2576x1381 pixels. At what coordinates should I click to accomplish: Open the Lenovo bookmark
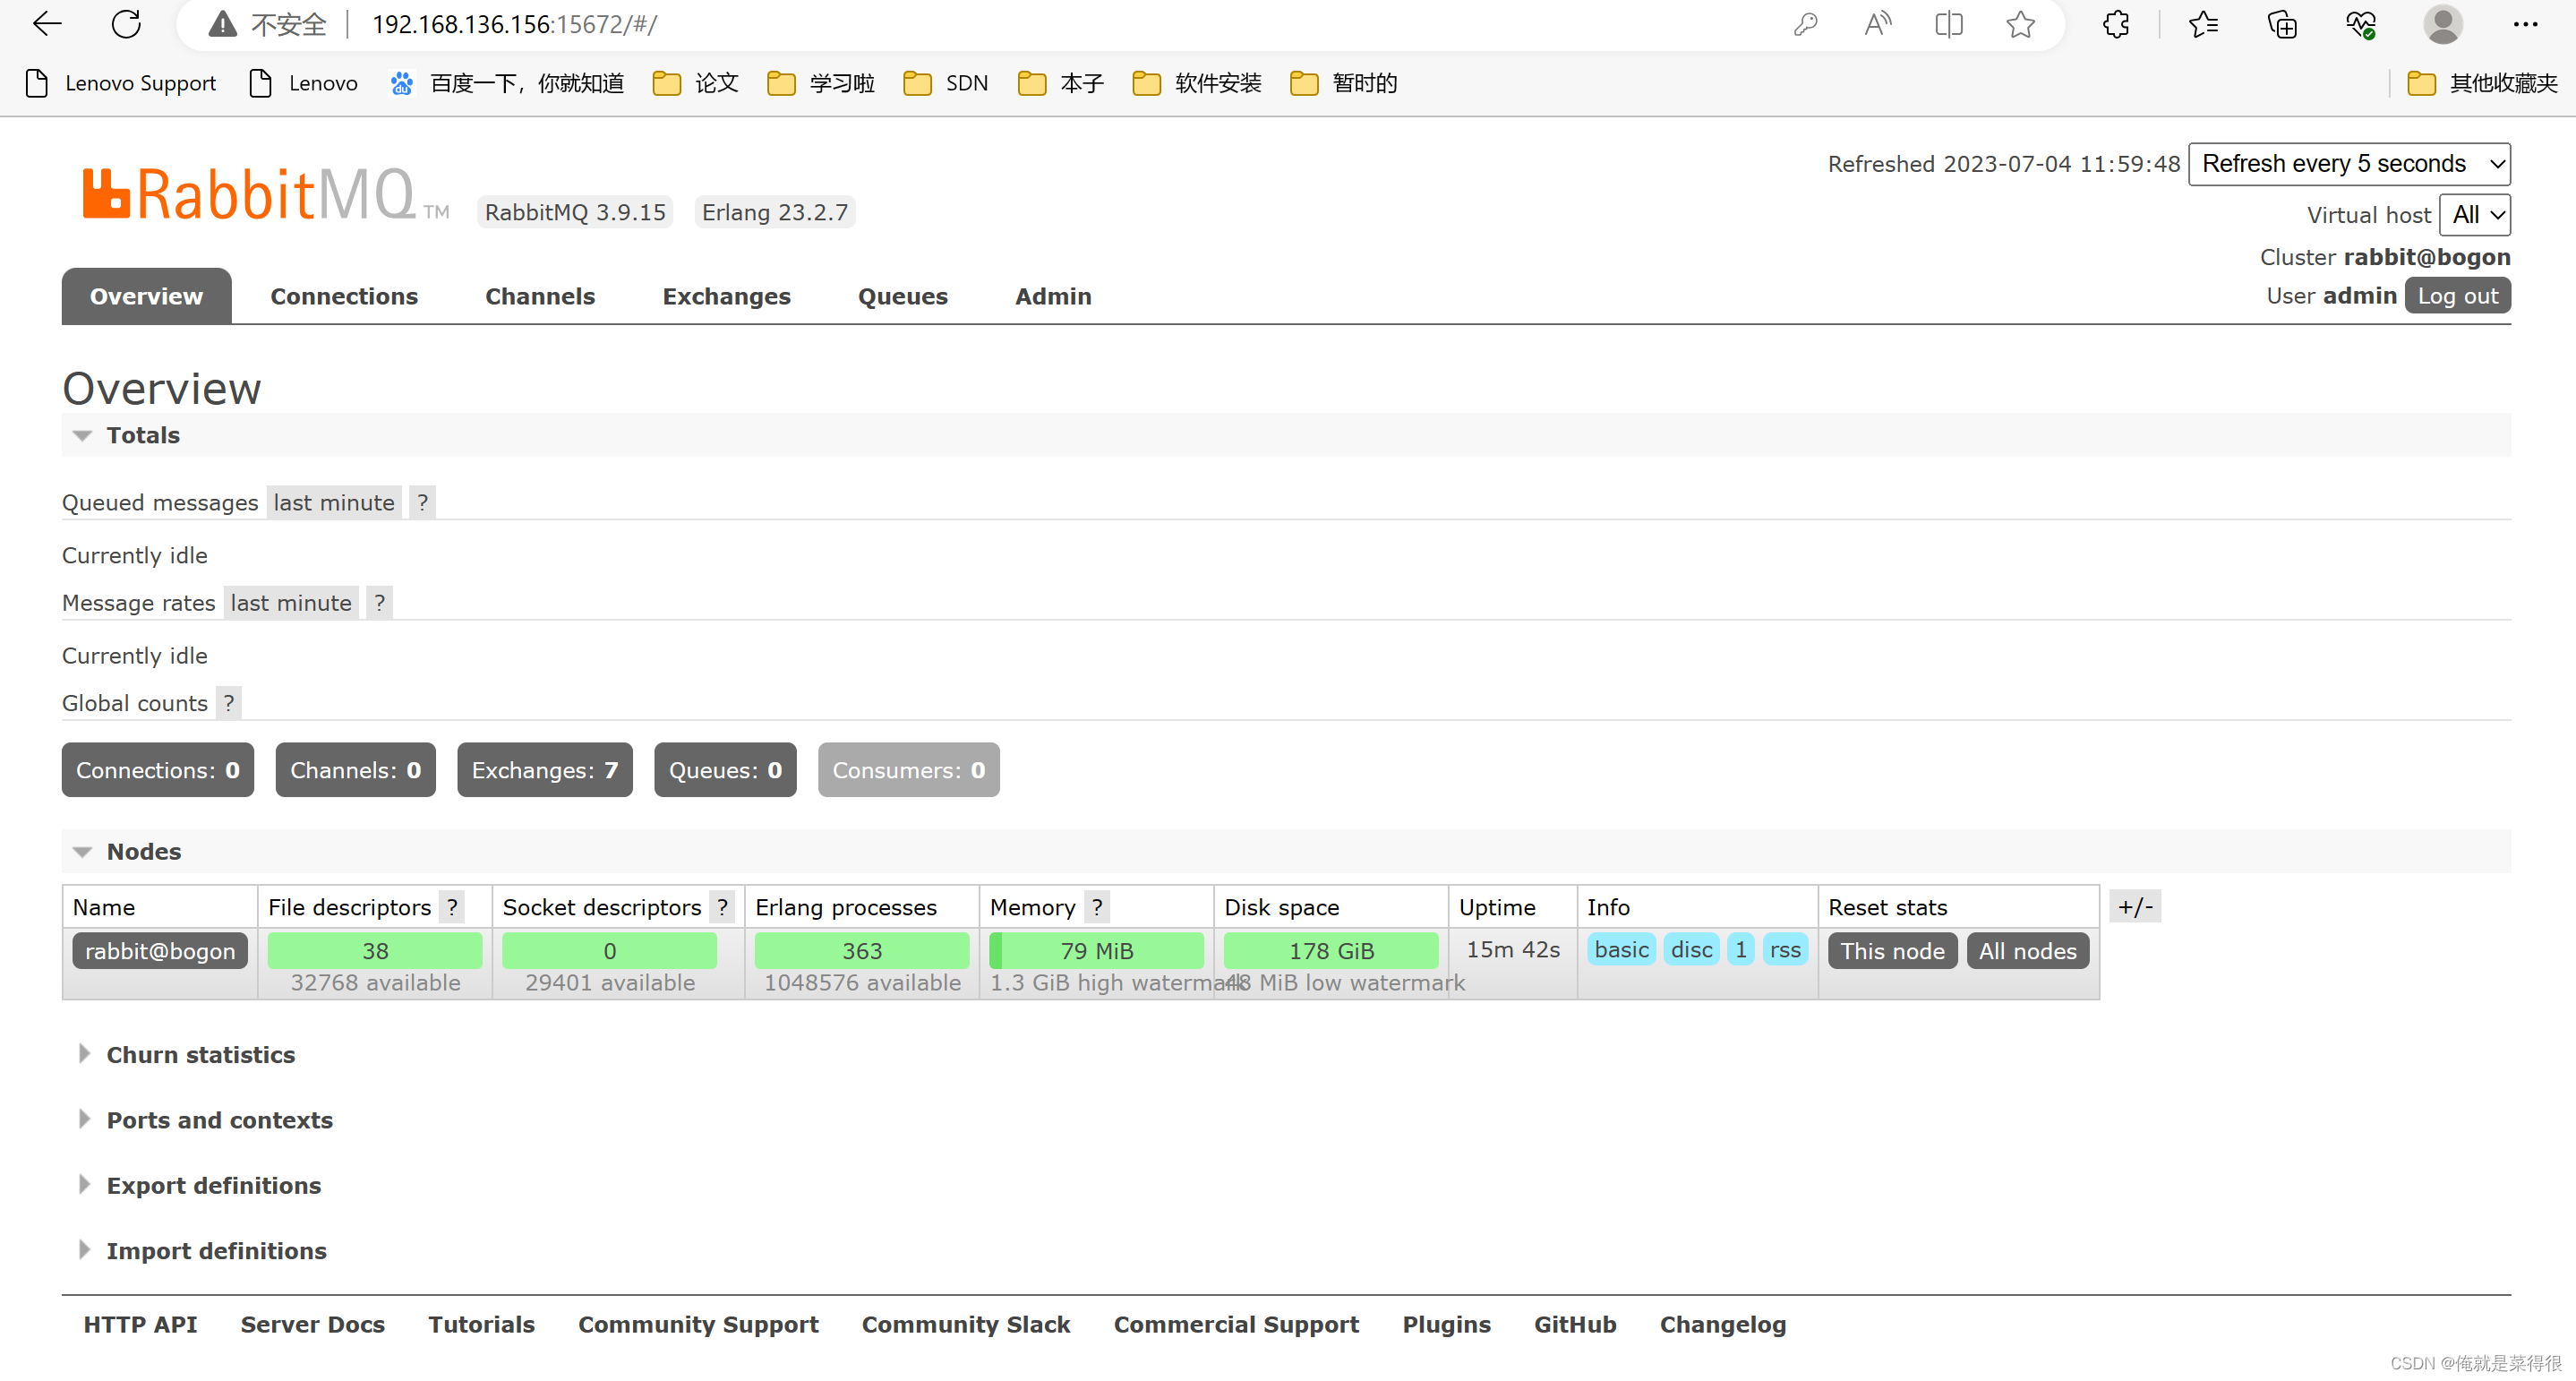pyautogui.click(x=304, y=83)
